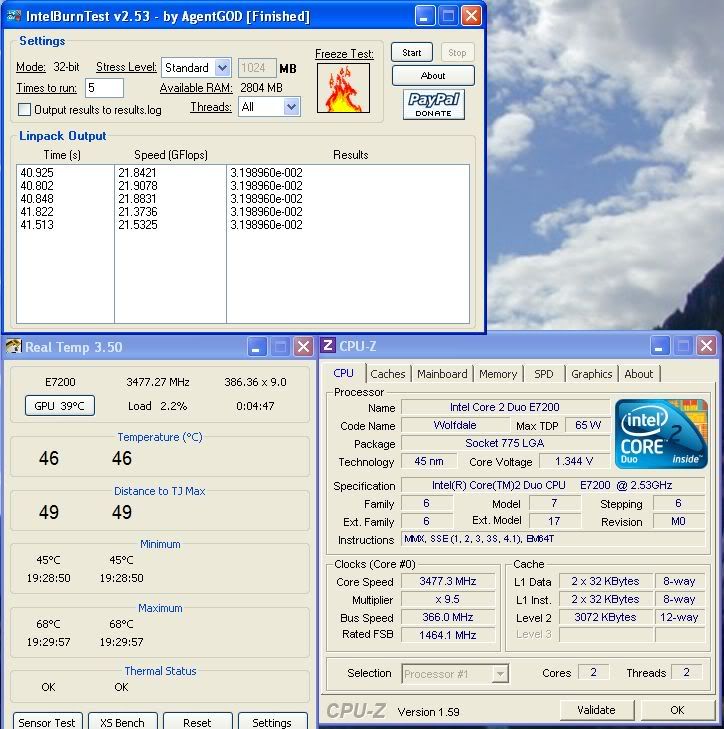Screen dimensions: 724x729
Task: Minimize the Real Temp window
Action: [256, 347]
